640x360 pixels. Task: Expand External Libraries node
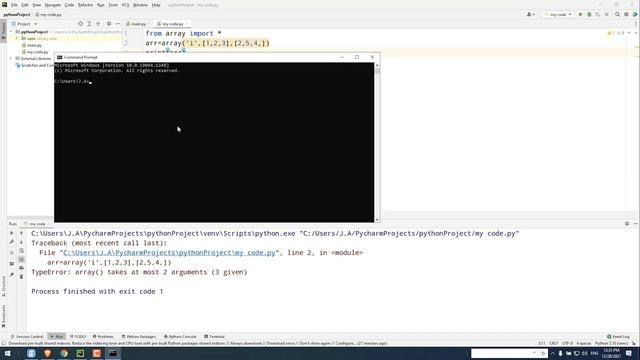(x=11, y=58)
